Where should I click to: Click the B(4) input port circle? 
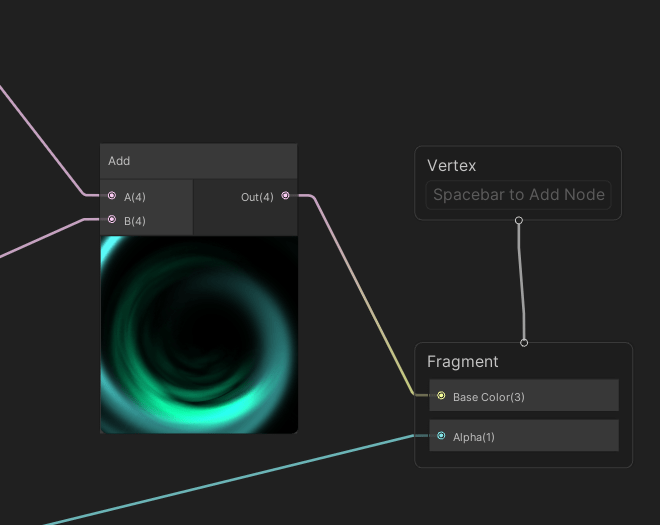tap(112, 219)
